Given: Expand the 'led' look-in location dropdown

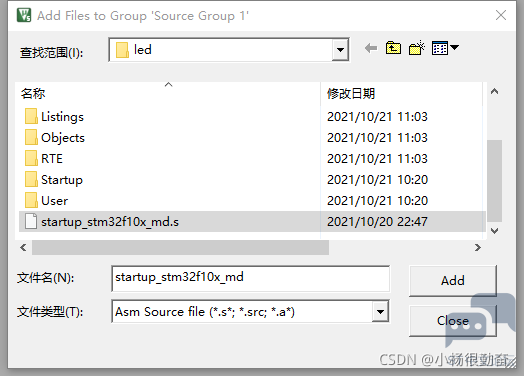Looking at the screenshot, I should 340,50.
